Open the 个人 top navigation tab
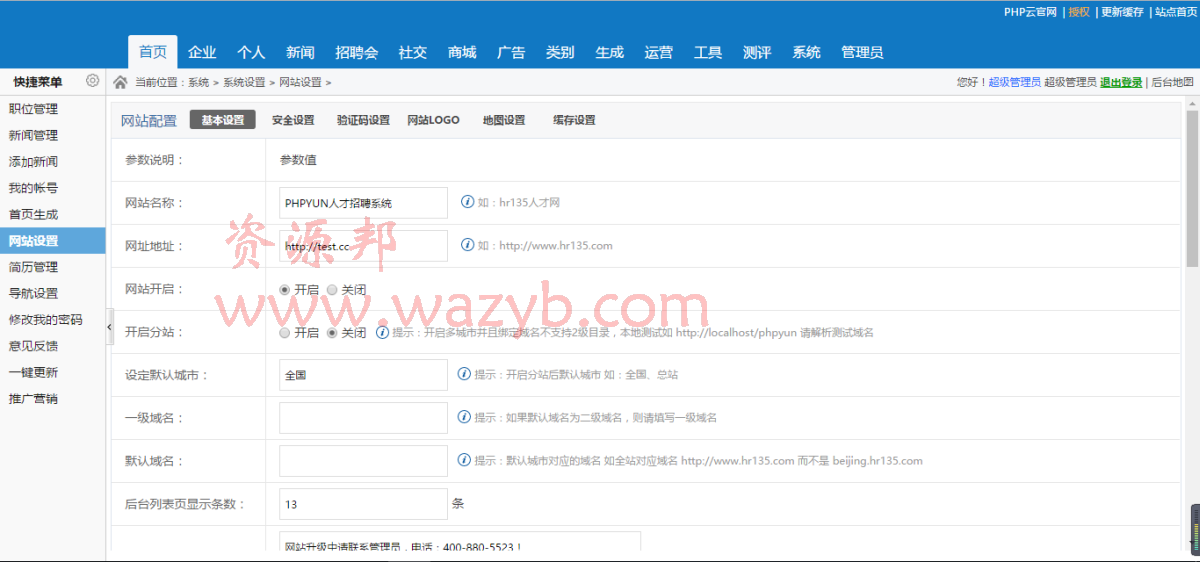This screenshot has height=562, width=1200. point(251,52)
